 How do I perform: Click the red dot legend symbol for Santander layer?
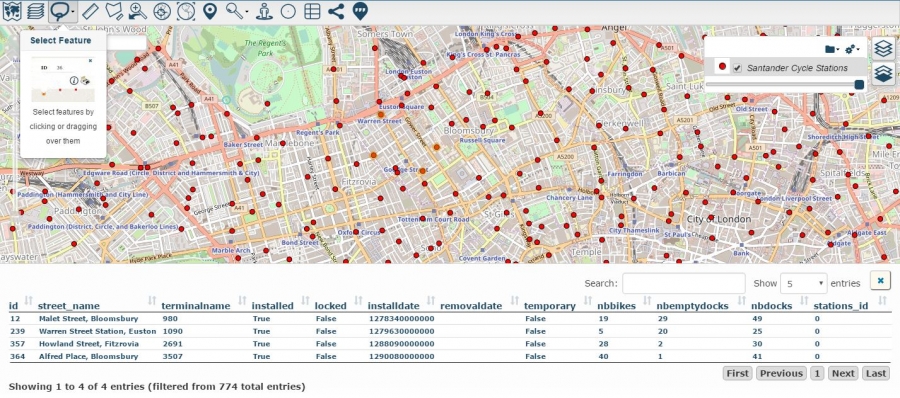723,67
